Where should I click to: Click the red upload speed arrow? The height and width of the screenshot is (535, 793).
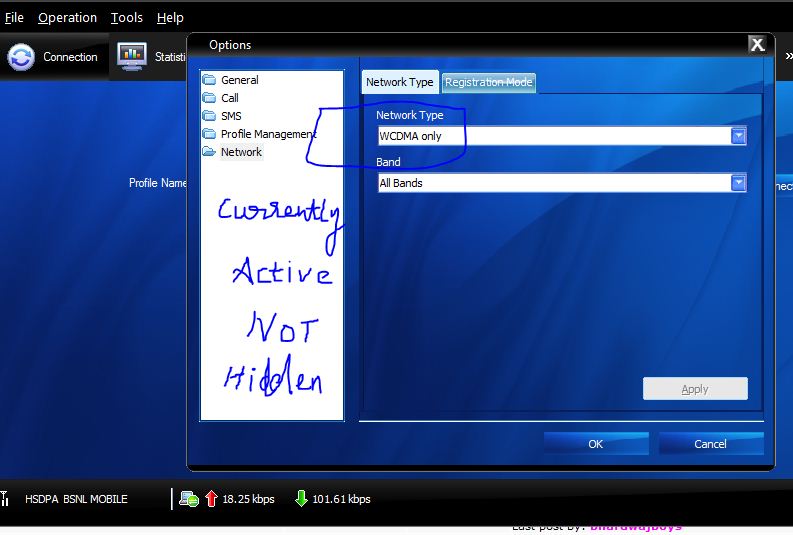(x=211, y=498)
